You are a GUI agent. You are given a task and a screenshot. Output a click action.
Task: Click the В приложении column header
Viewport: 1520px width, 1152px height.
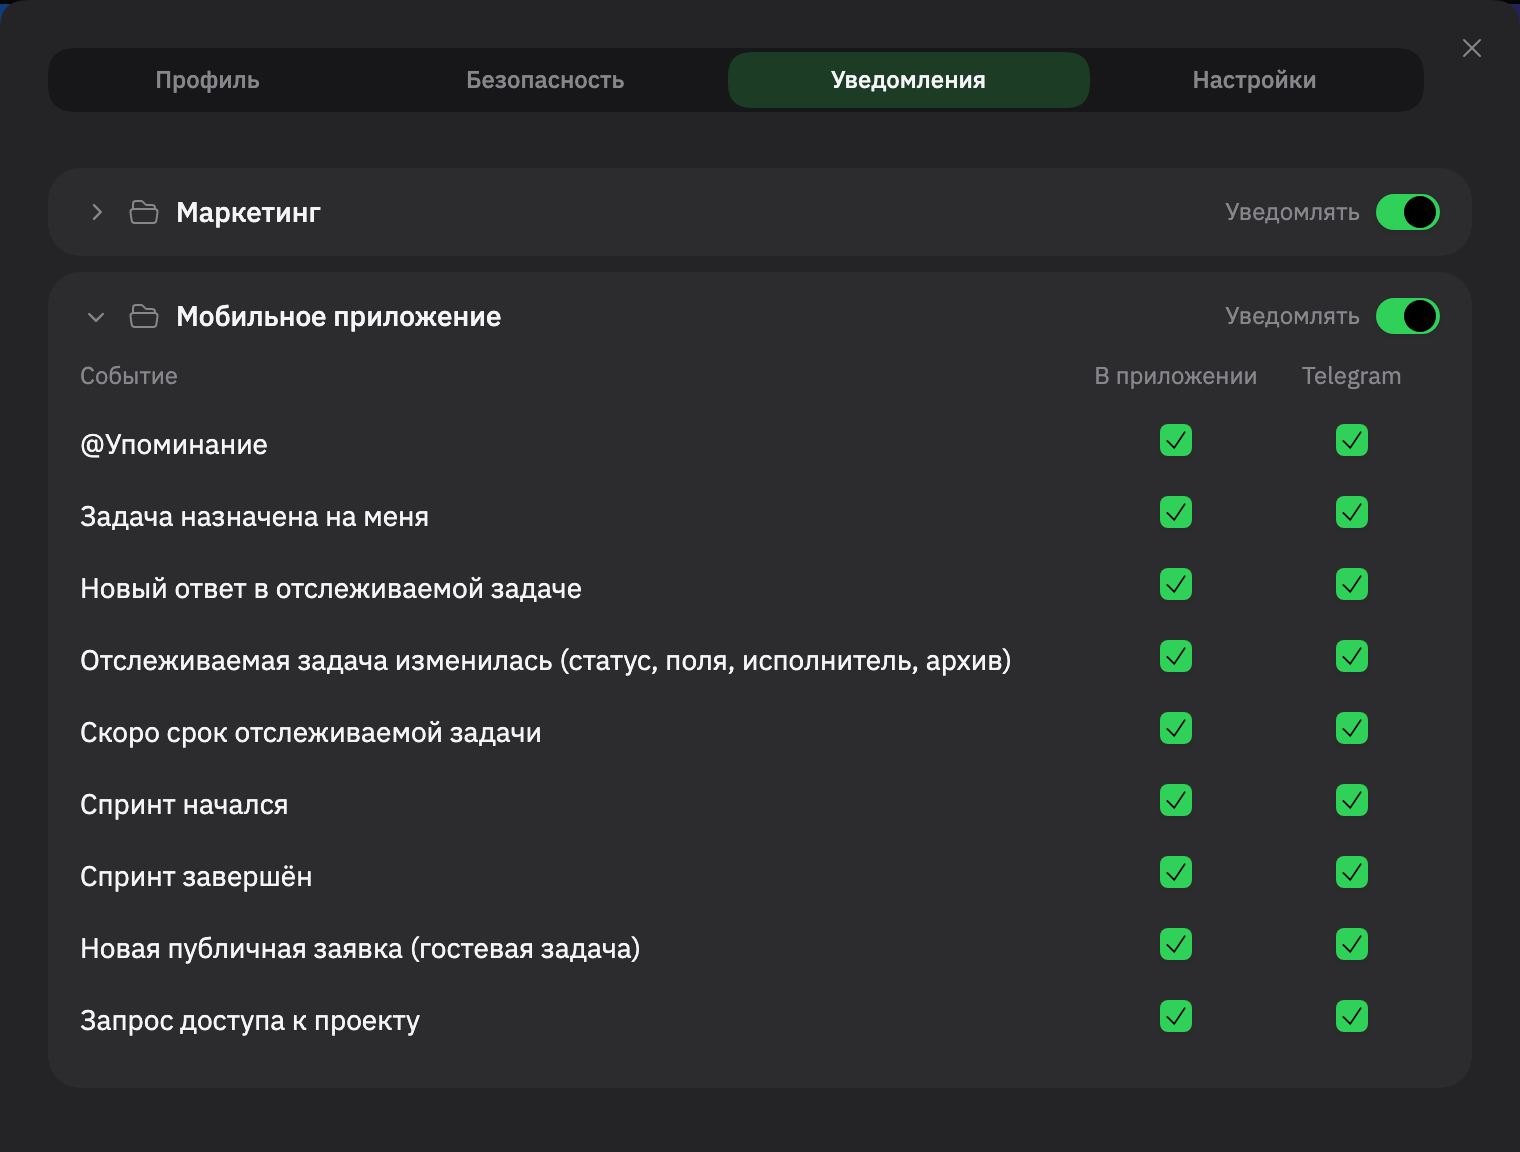1176,377
